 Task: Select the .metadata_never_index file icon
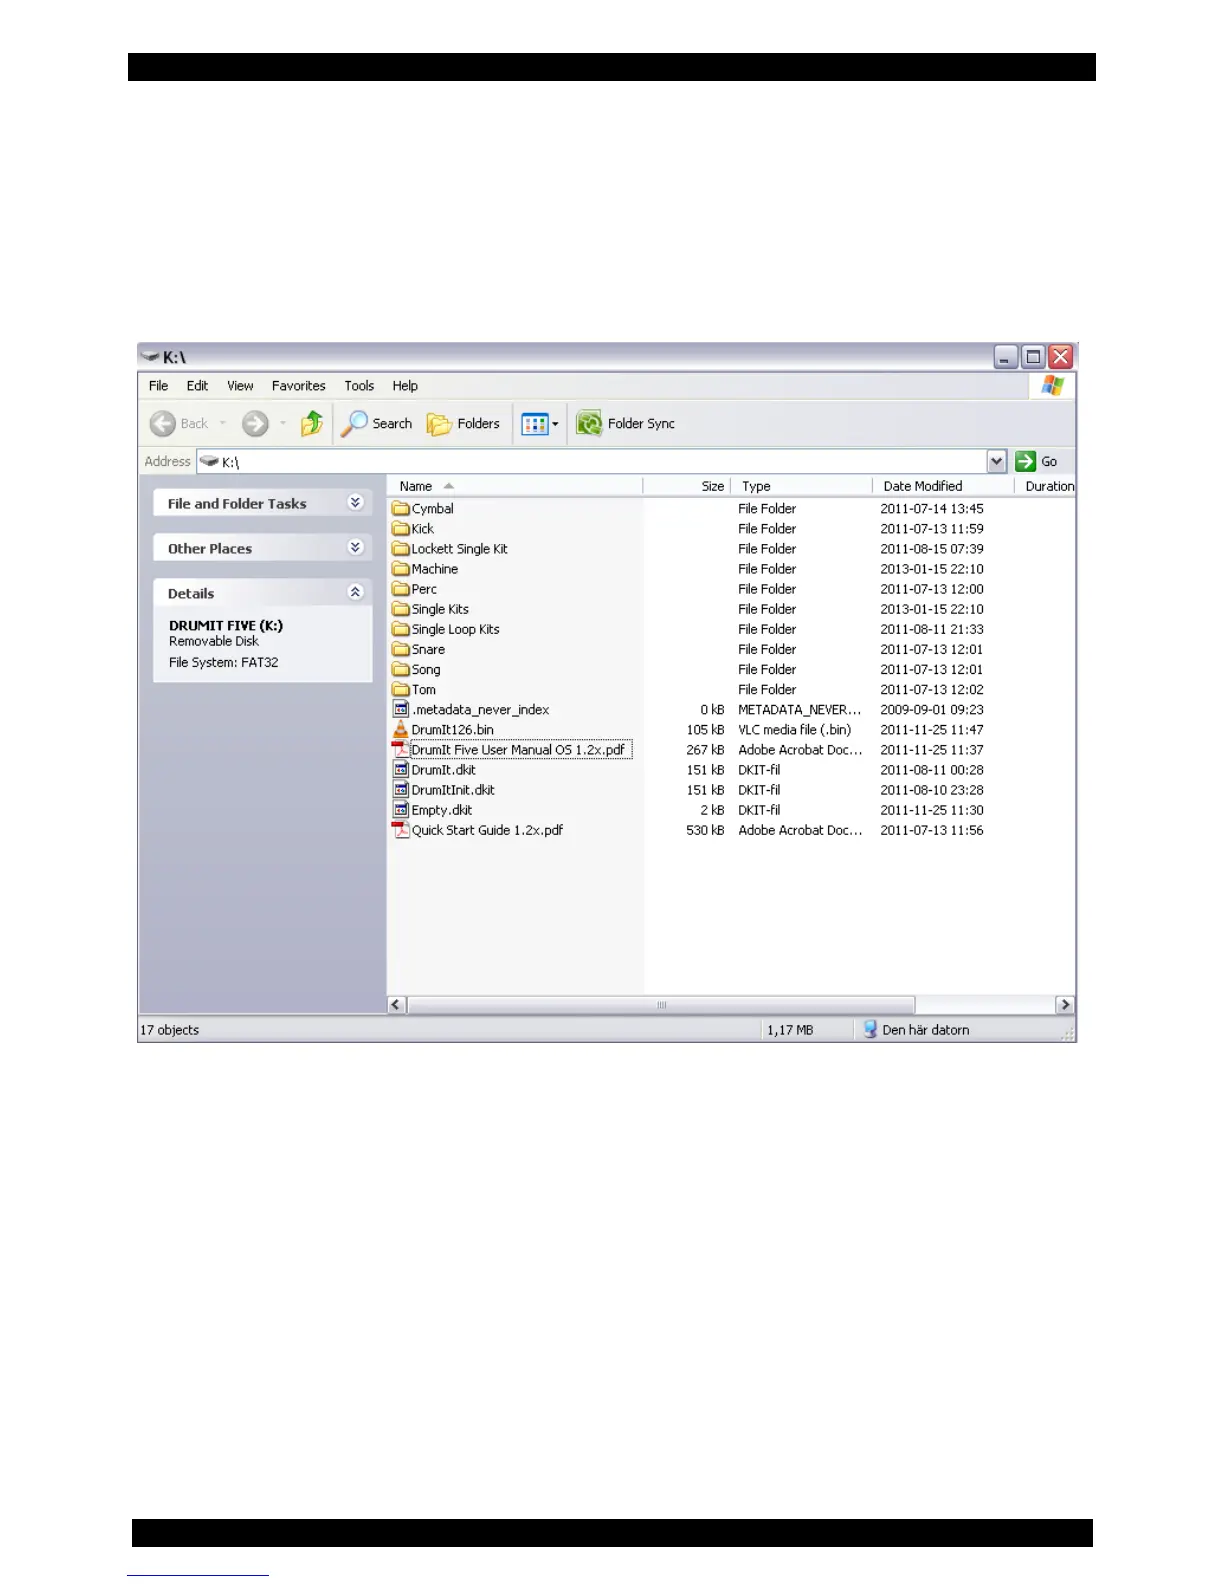401,710
